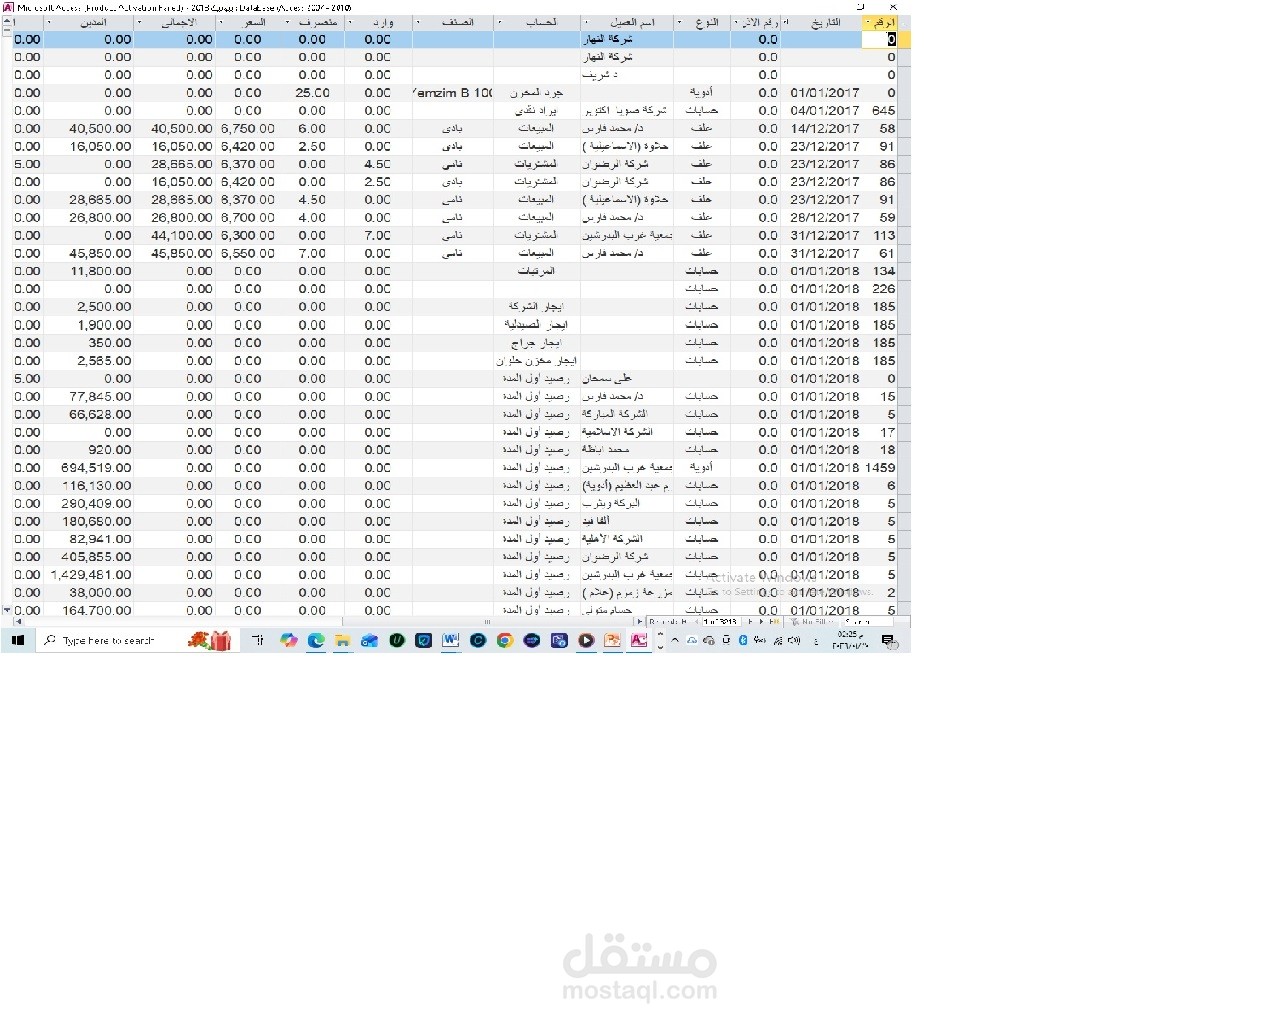Expand the اسم العميل column filter arrow
Screen dimensions: 1280x1024
pos(586,22)
